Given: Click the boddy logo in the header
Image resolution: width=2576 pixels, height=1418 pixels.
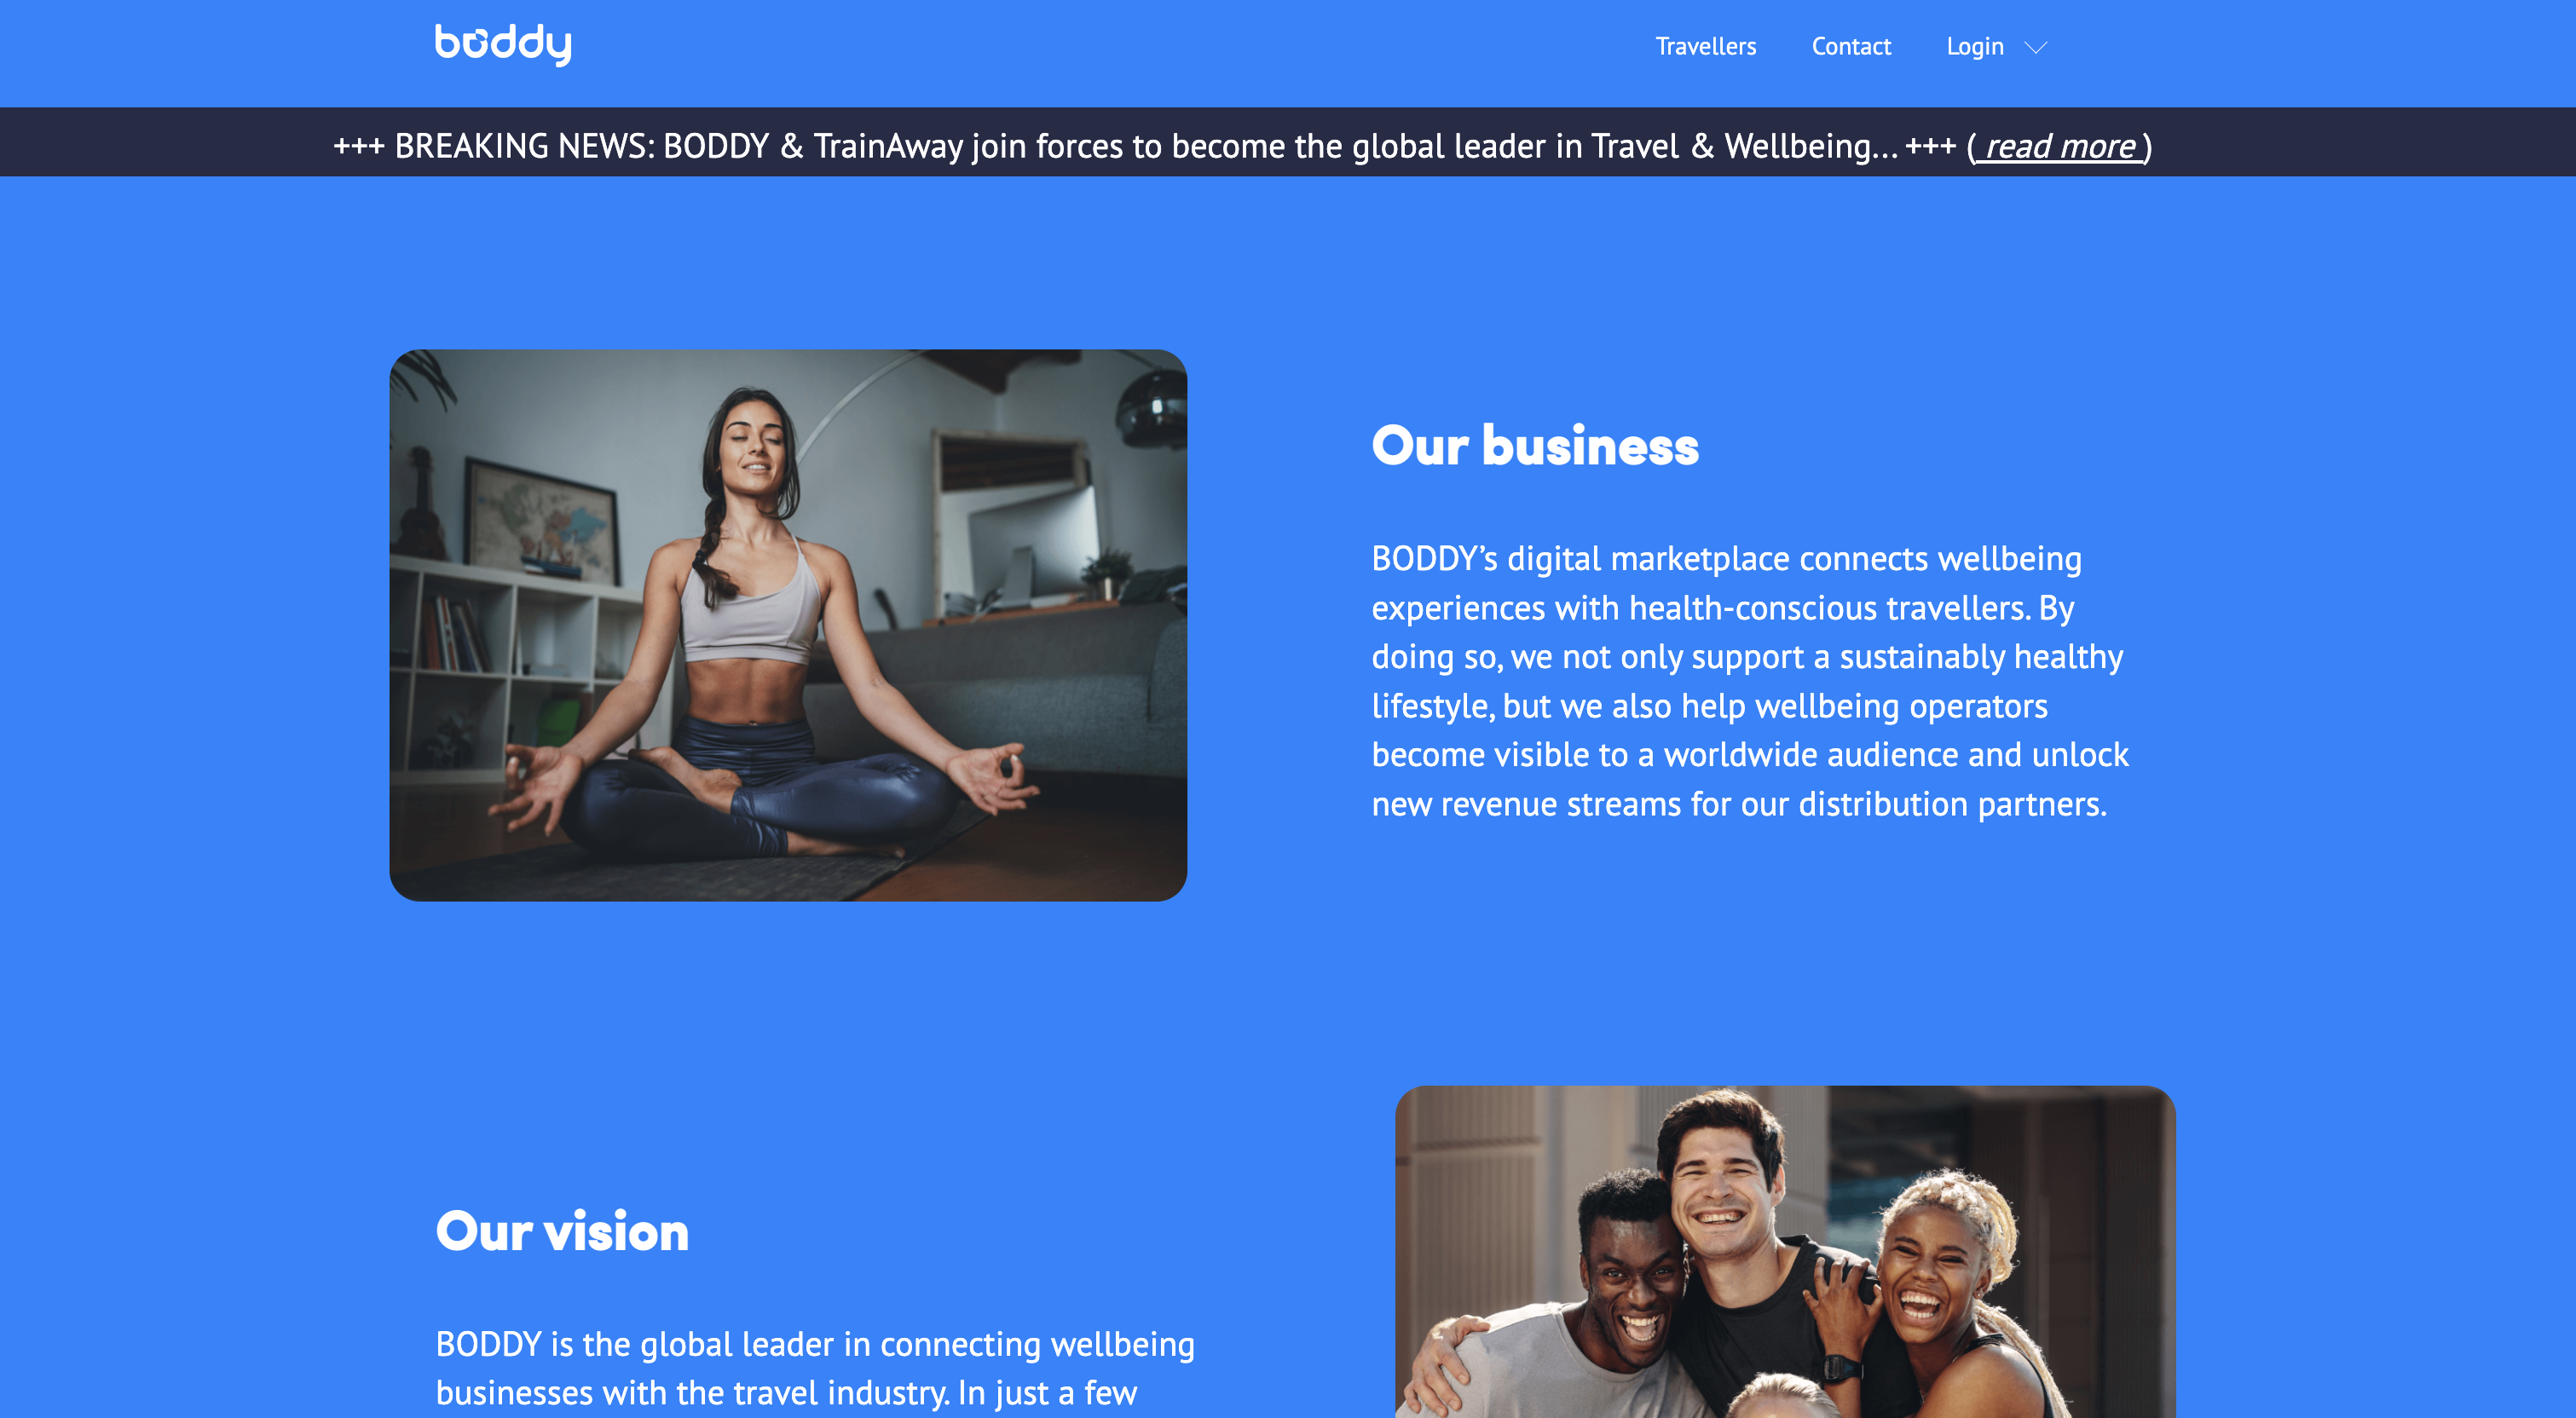Looking at the screenshot, I should pyautogui.click(x=503, y=44).
